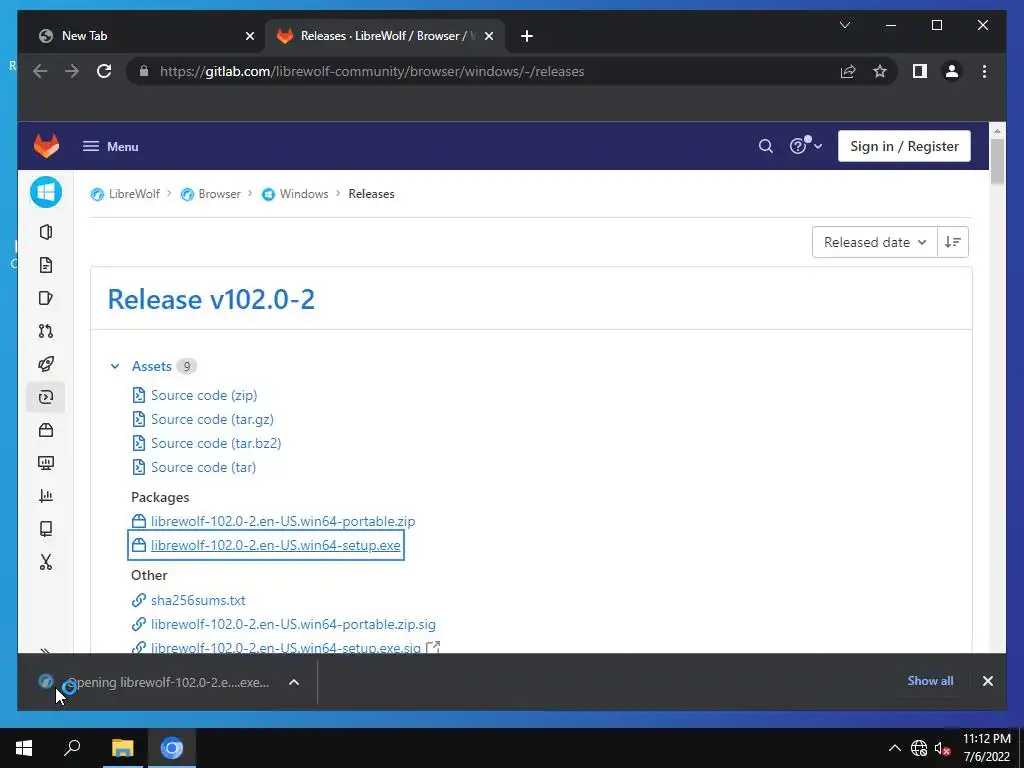This screenshot has height=768, width=1024.
Task: Click Show all downloads
Action: pos(930,680)
